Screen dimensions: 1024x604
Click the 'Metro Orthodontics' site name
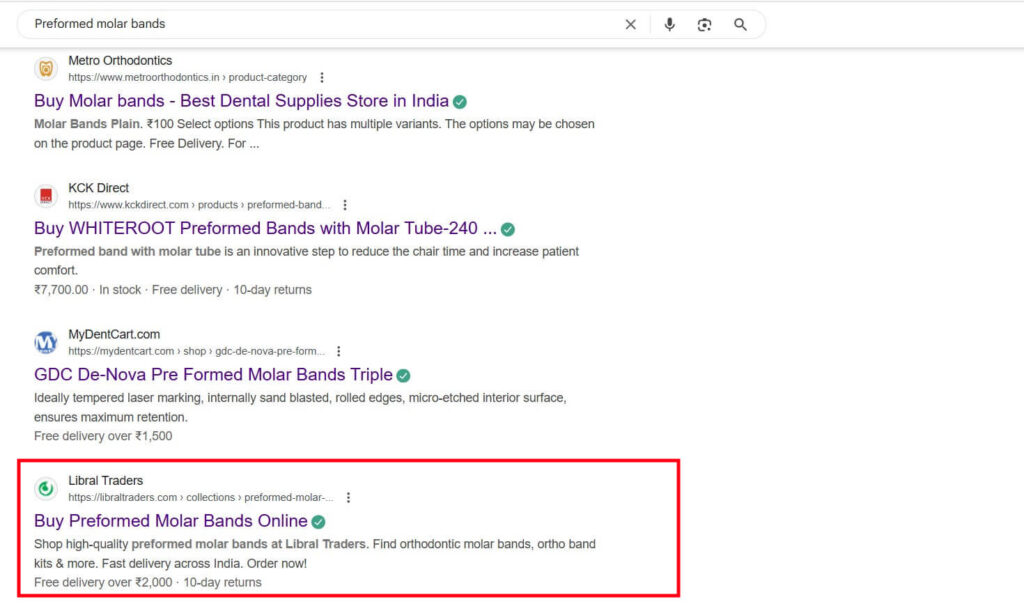(x=120, y=60)
